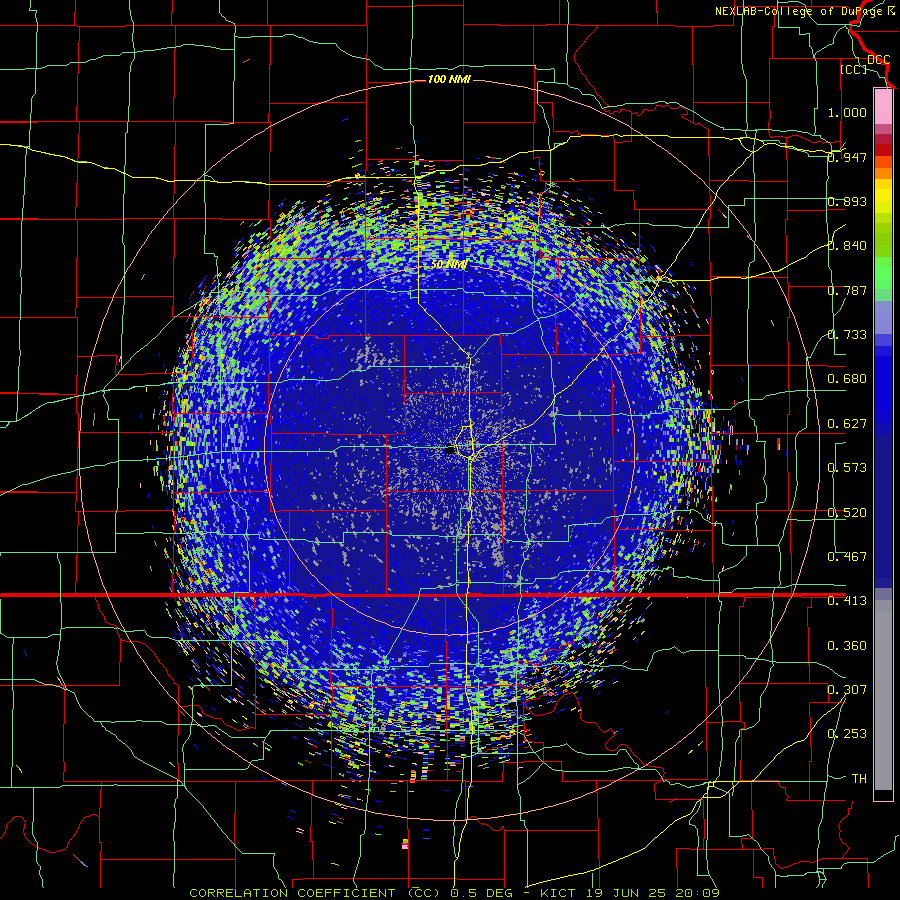Select the 0.840 scale value
900x900 pixels.
click(847, 246)
